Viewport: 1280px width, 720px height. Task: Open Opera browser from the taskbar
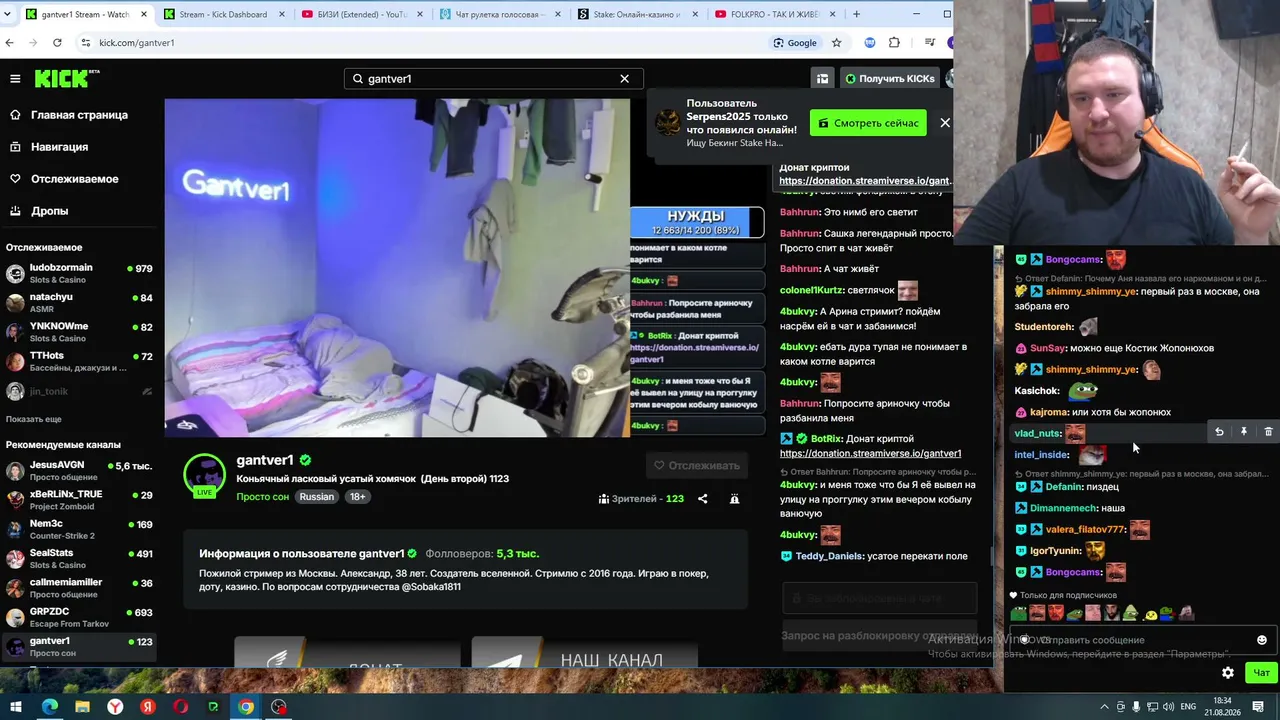click(x=180, y=707)
